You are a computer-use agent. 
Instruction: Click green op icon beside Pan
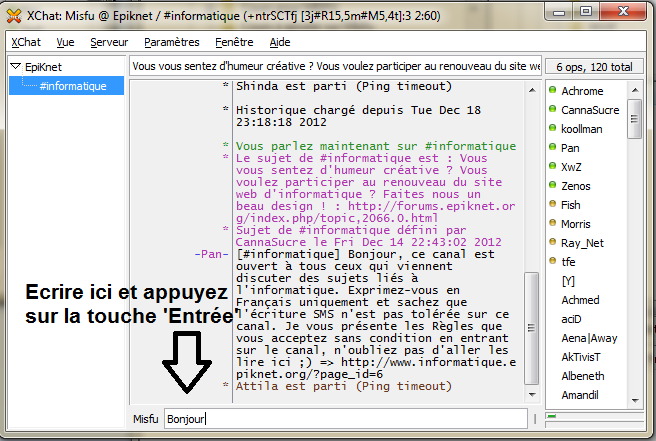coord(552,147)
